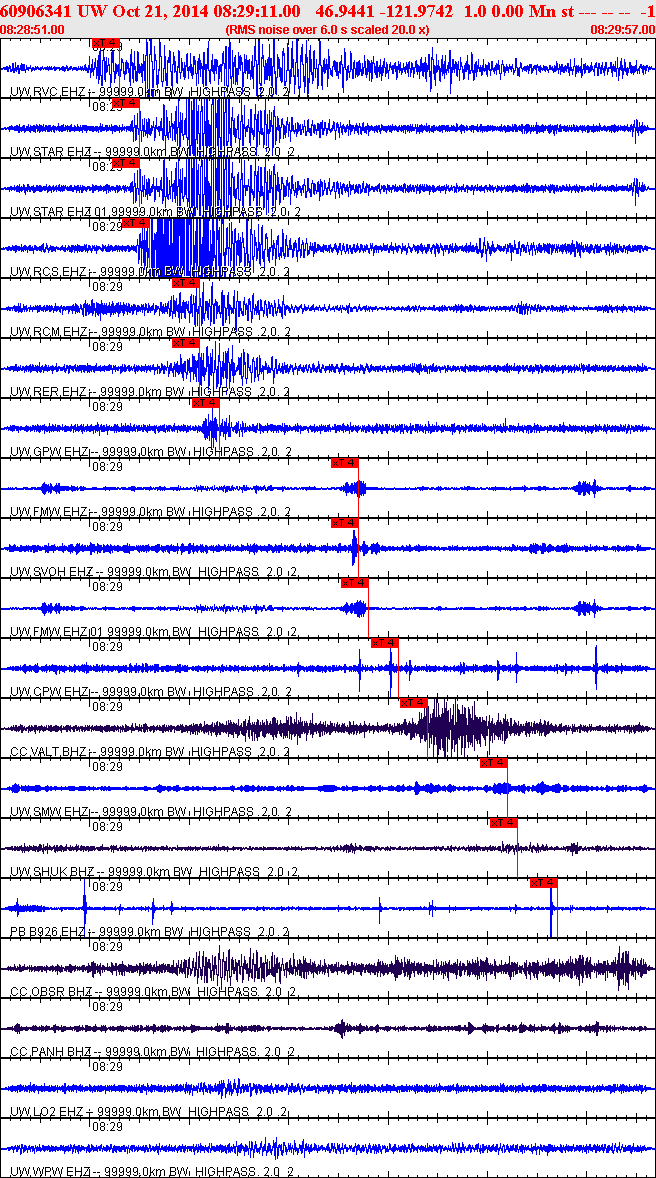Click the RMS noise scaling text
Screen dimensions: 656x1178
(328, 29)
